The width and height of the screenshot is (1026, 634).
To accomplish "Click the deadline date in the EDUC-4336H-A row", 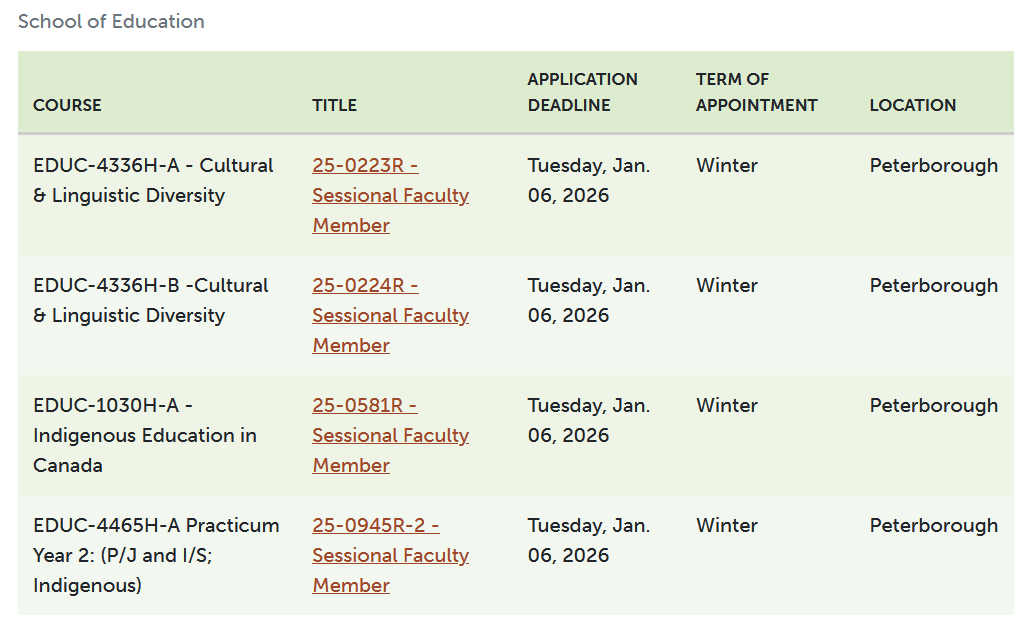I will tap(588, 180).
